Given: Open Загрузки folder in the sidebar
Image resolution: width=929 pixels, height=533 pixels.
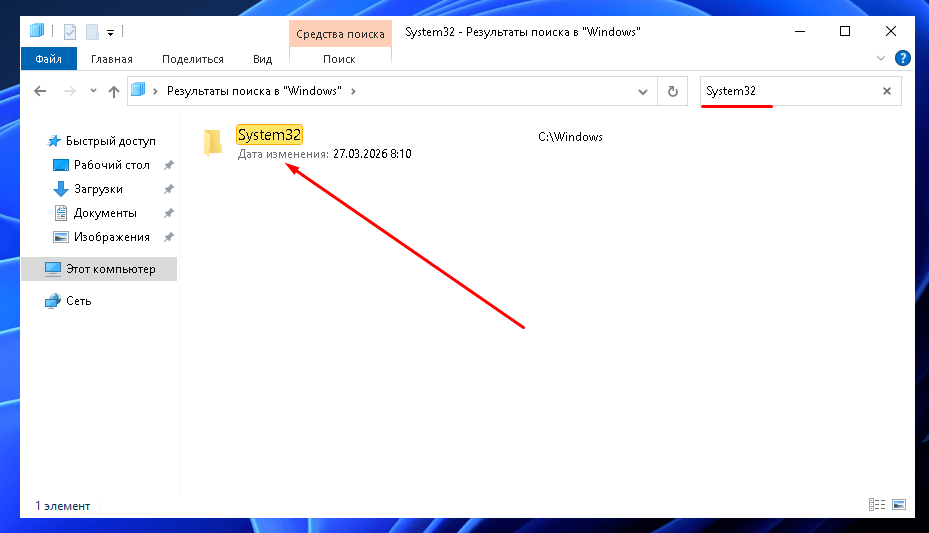Looking at the screenshot, I should (x=98, y=189).
